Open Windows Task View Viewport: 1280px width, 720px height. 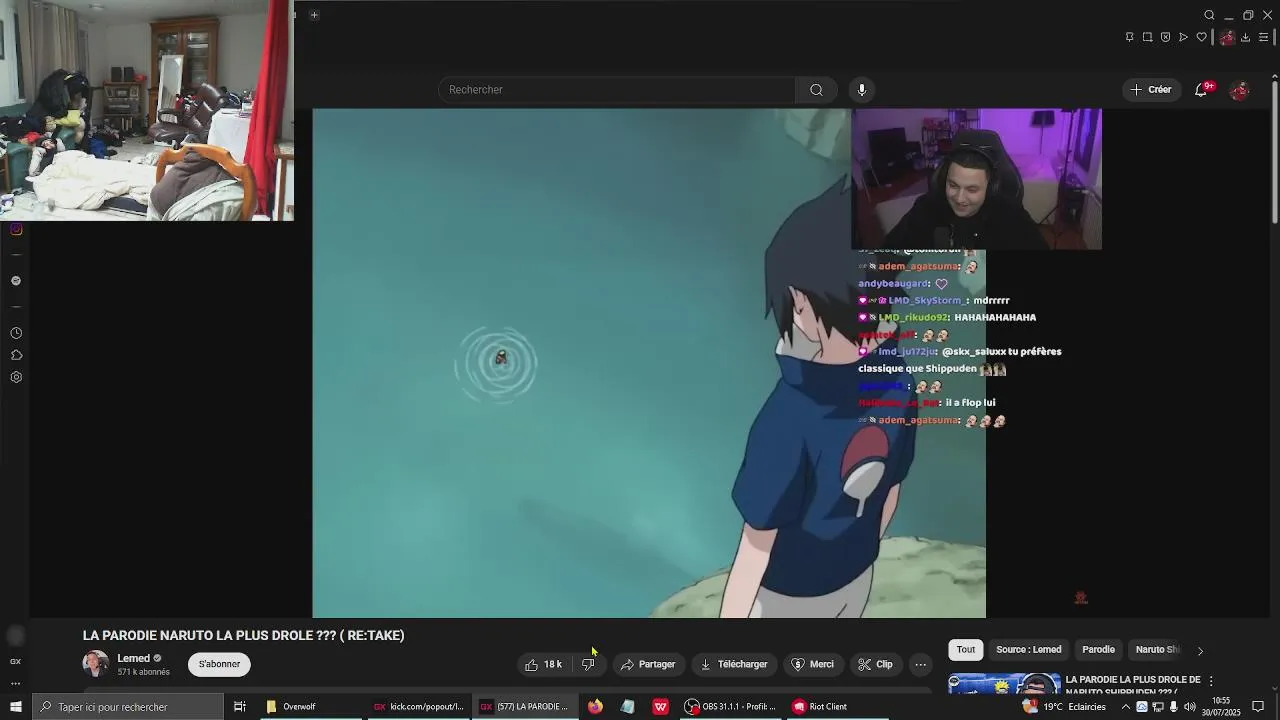(x=240, y=707)
